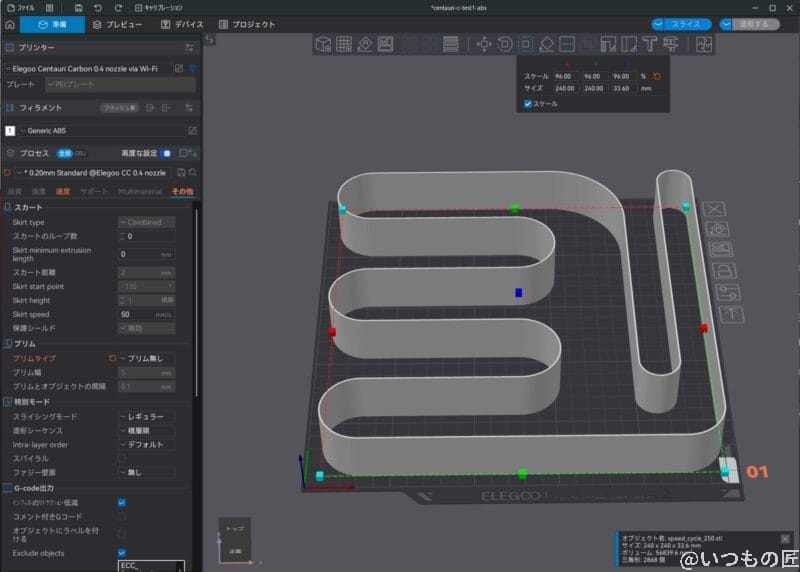This screenshot has height=572, width=800.
Task: Switch to the プレビュー tab
Action: click(118, 24)
